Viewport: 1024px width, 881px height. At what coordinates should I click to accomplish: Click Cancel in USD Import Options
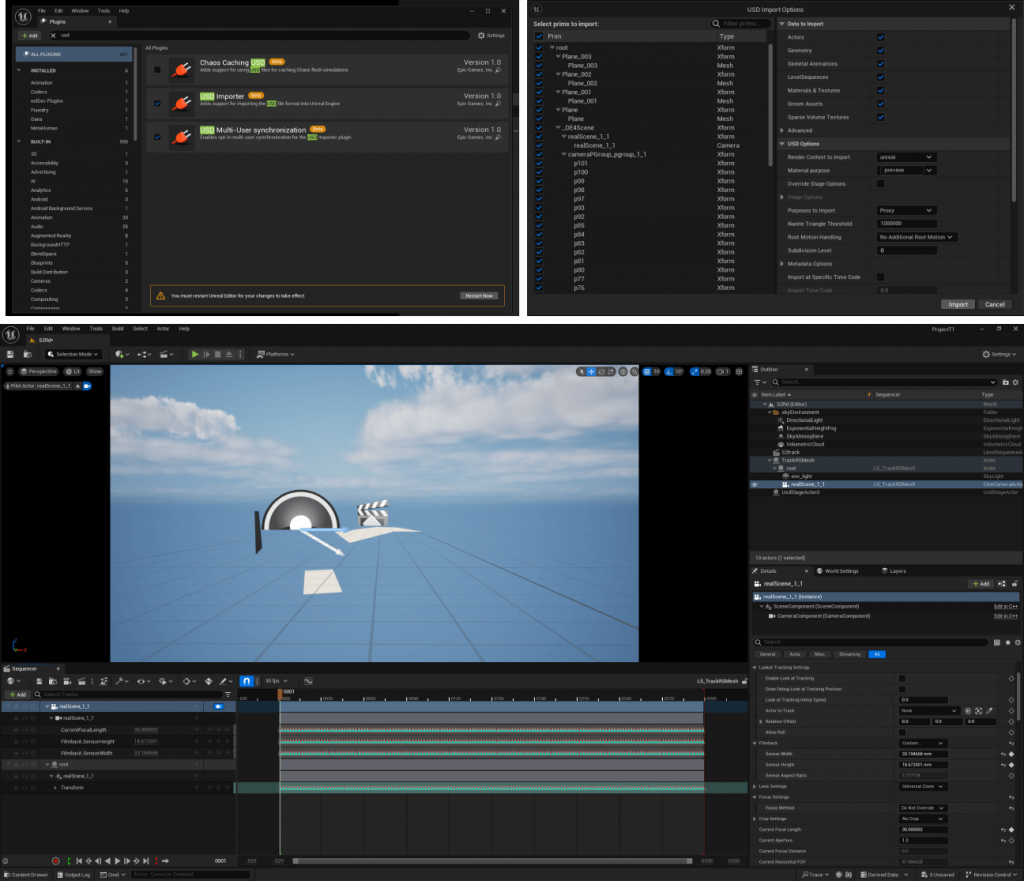[995, 304]
